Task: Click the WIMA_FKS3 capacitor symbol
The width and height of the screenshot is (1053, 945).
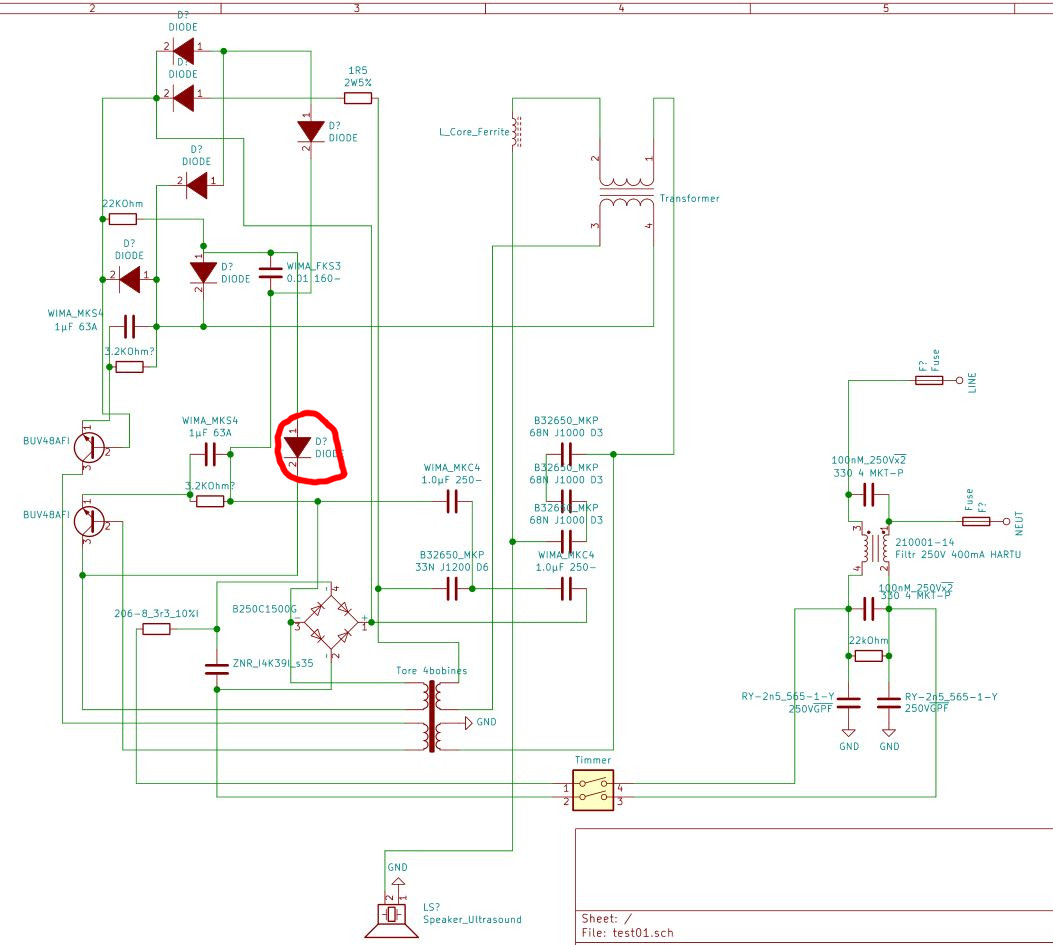Action: click(271, 273)
